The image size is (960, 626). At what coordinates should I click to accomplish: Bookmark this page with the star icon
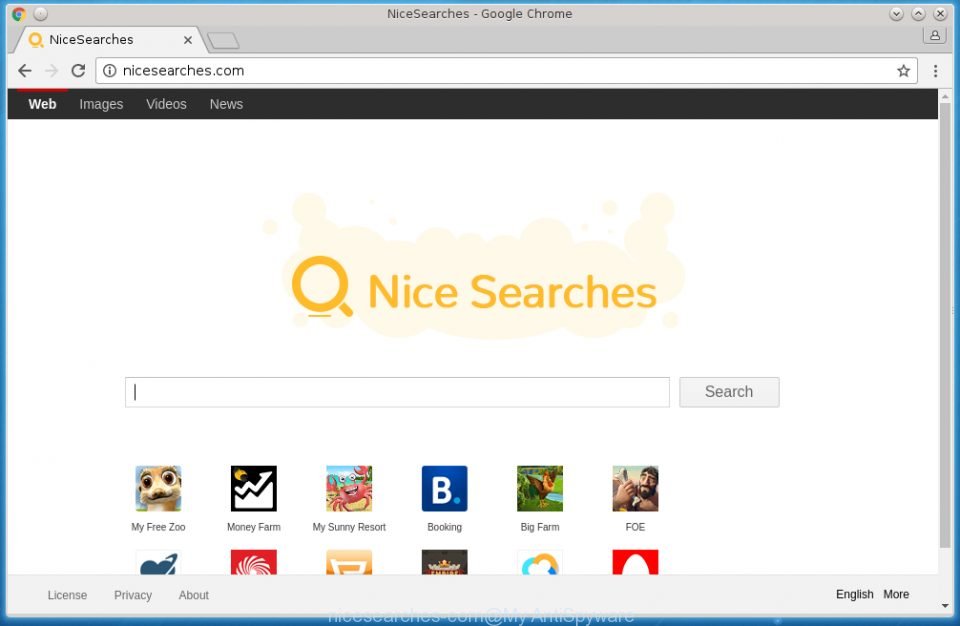903,70
